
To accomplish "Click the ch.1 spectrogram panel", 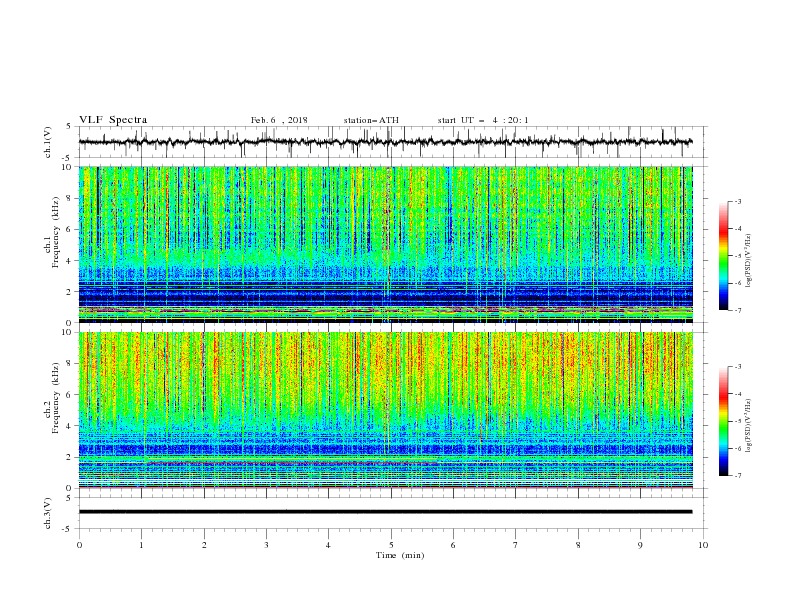I will pos(385,244).
